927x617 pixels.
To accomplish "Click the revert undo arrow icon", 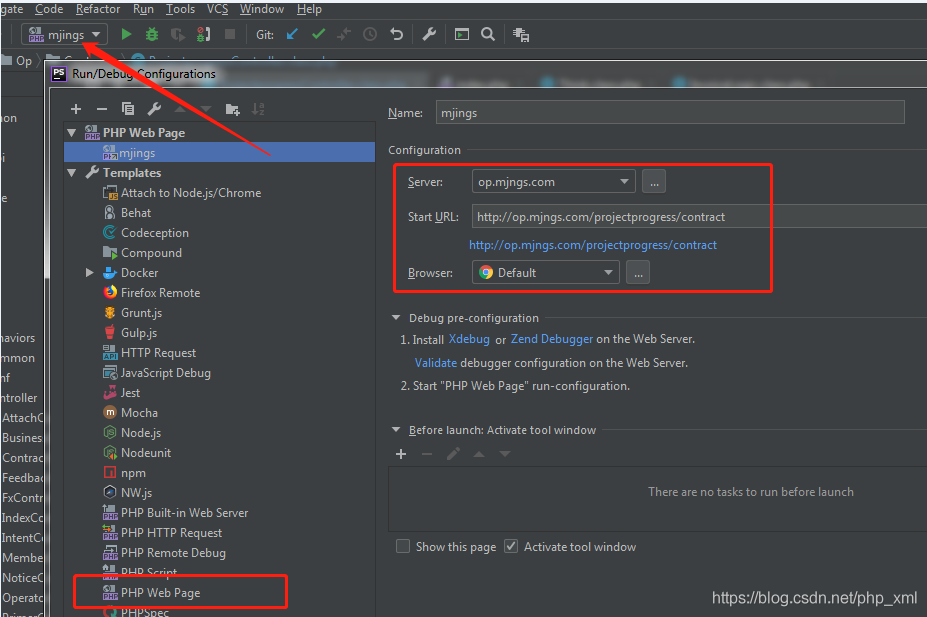I will tap(396, 34).
